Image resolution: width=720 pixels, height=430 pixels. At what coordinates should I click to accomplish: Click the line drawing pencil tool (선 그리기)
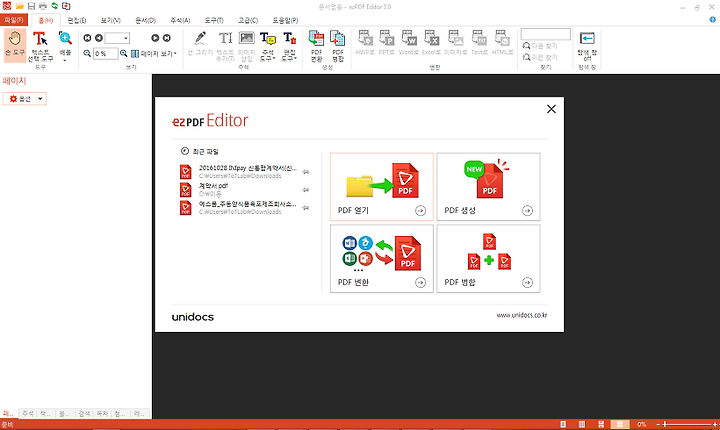point(200,44)
